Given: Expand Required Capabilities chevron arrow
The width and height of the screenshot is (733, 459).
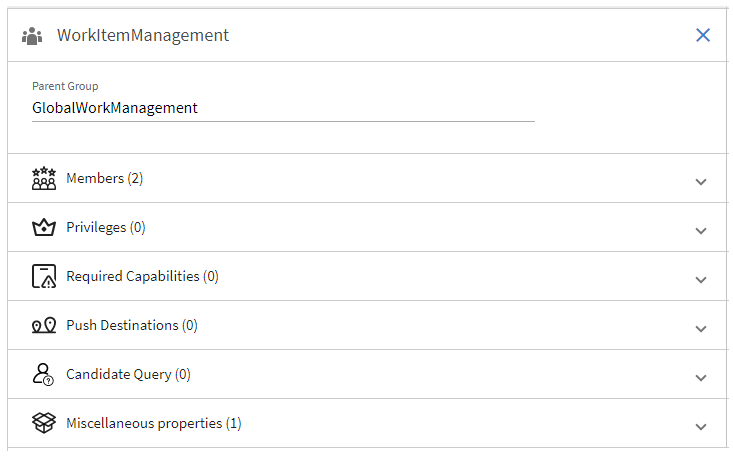Looking at the screenshot, I should point(701,280).
